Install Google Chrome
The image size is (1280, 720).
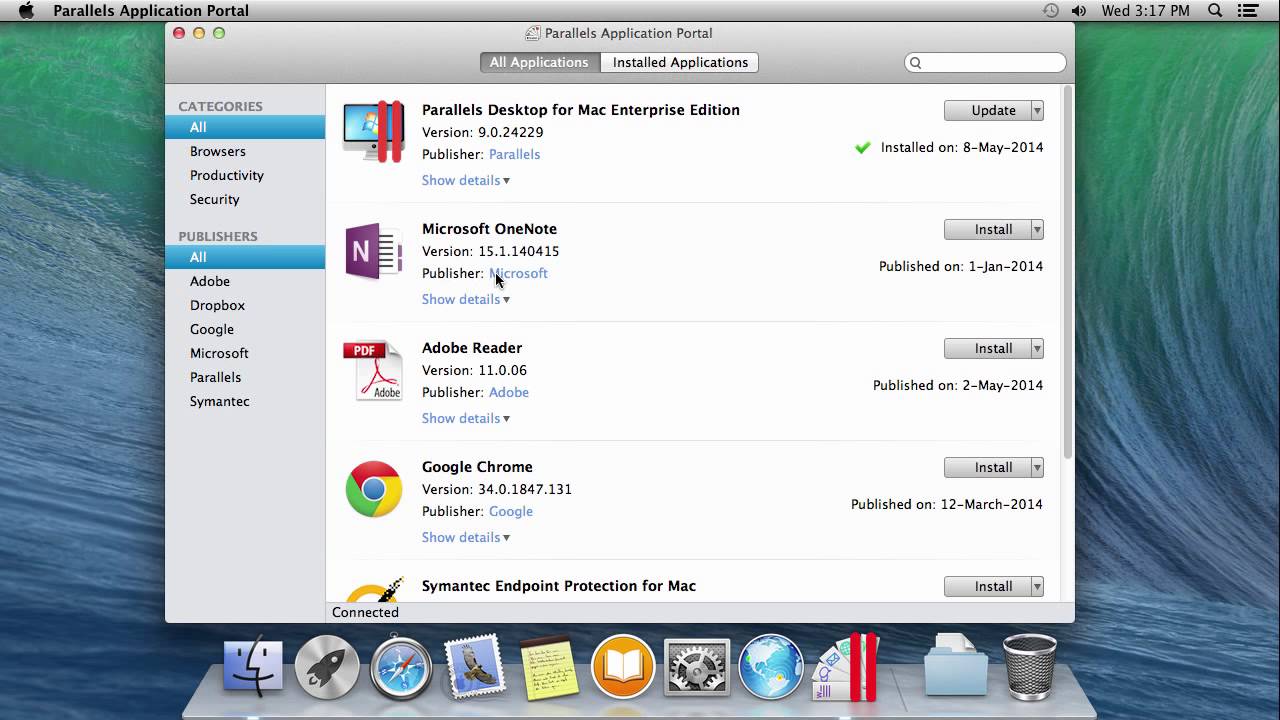987,467
